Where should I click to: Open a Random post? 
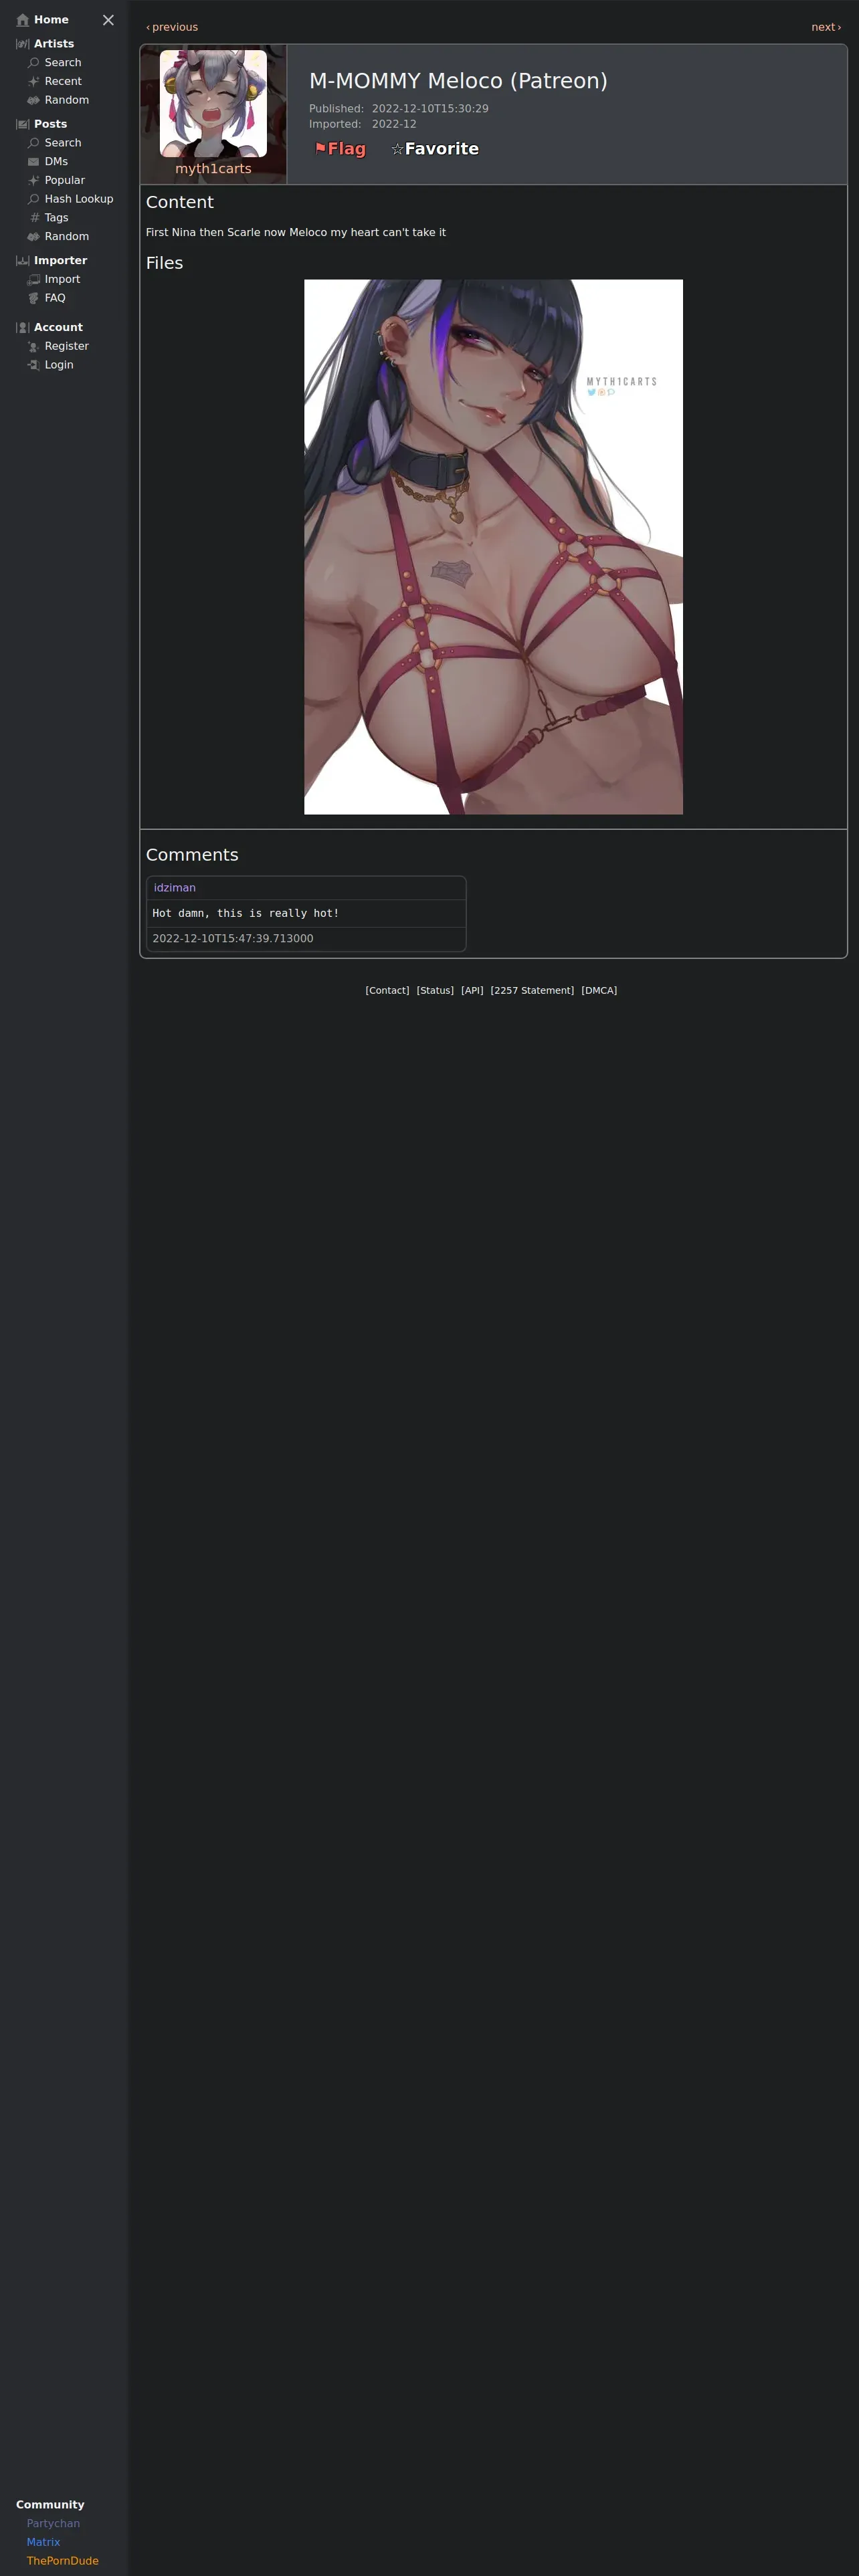[67, 237]
